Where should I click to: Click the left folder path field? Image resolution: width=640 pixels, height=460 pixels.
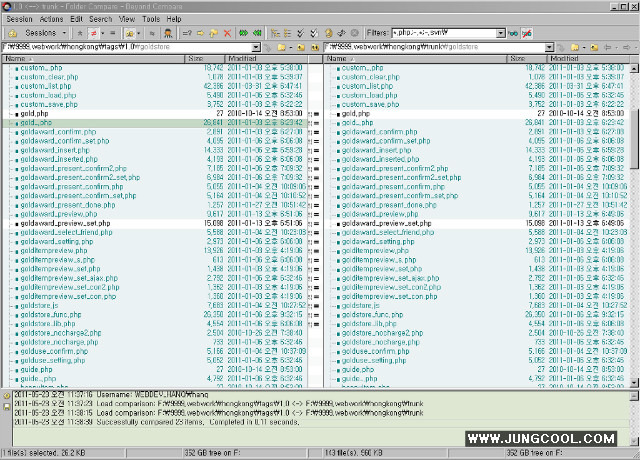pos(127,47)
